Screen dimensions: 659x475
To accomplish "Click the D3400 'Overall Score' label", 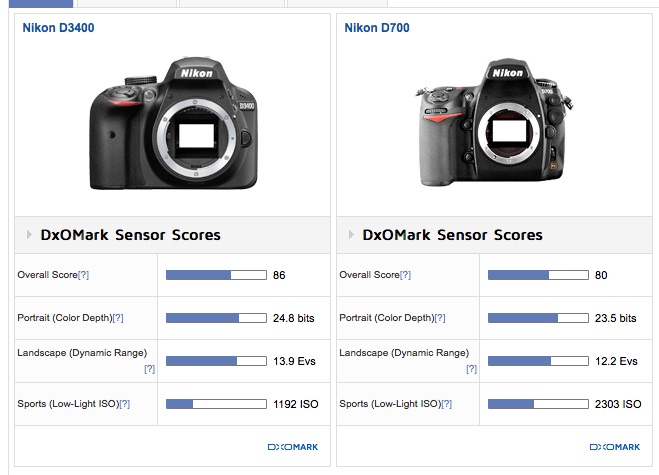I will coord(47,275).
